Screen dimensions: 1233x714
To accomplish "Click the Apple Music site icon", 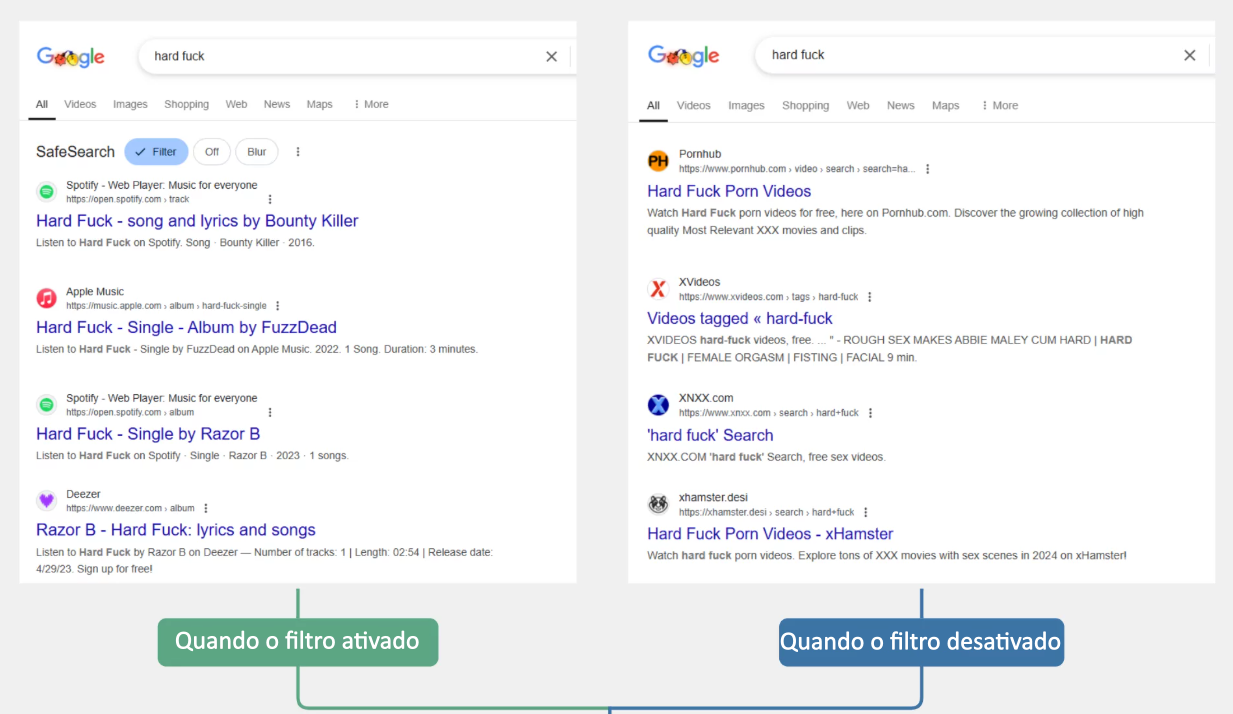I will pos(46,298).
